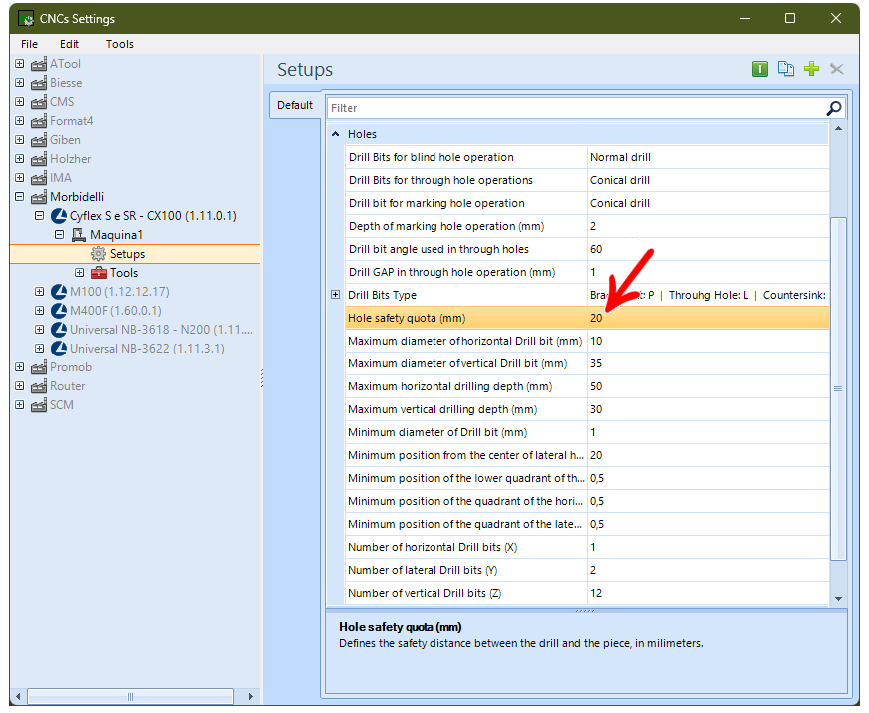The width and height of the screenshot is (869, 713).
Task: Click the CMS factory icon
Action: pos(39,102)
